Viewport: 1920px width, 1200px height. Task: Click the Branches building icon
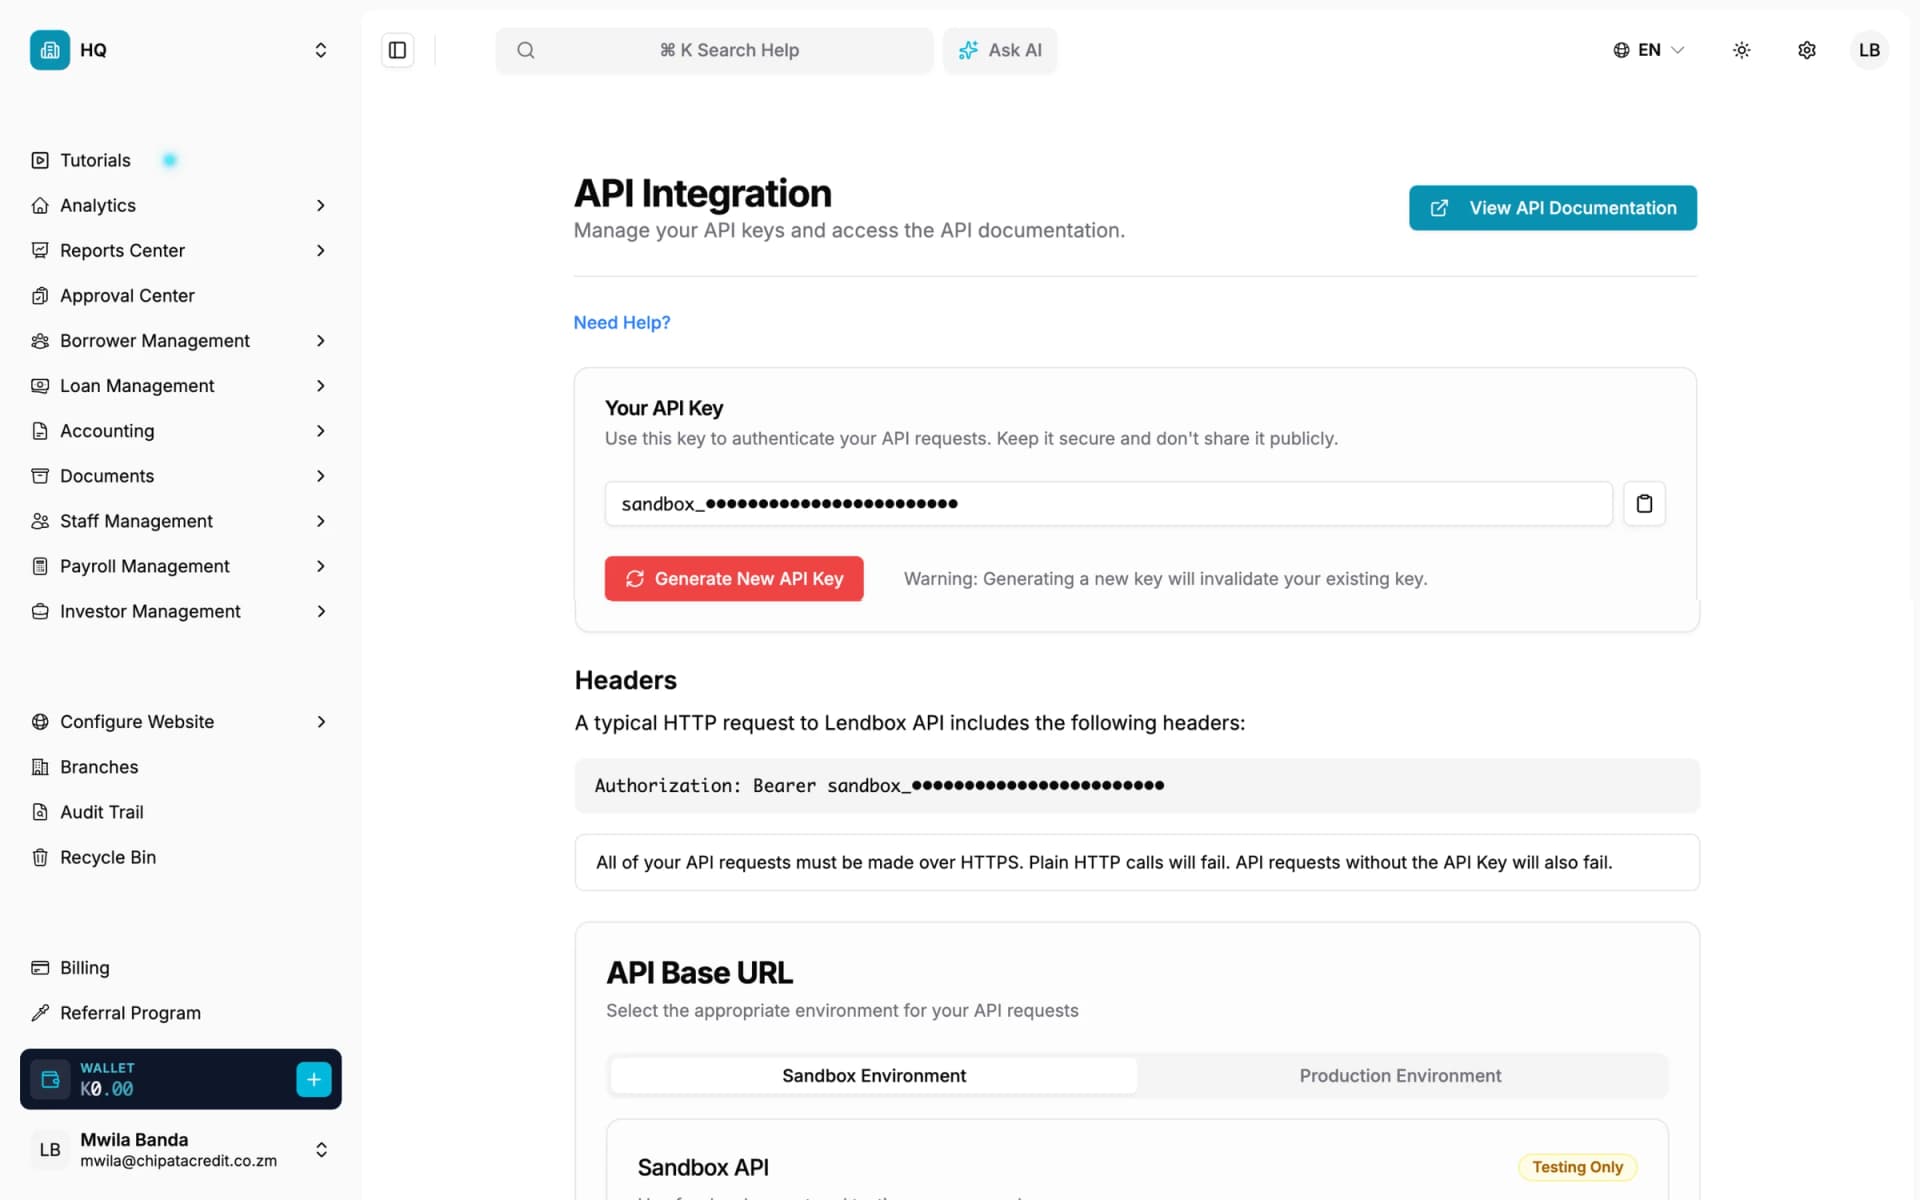tap(40, 767)
